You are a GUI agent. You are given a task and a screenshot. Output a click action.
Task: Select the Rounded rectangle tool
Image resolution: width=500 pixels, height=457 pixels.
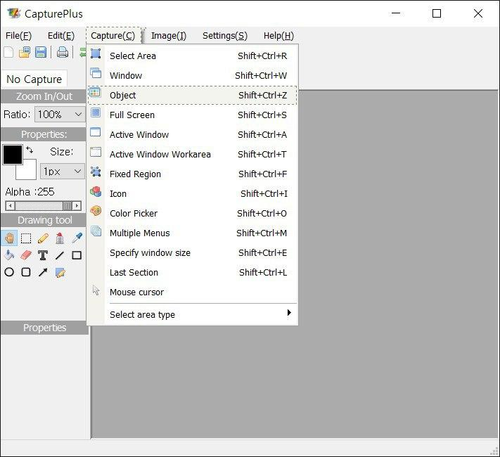coord(26,272)
